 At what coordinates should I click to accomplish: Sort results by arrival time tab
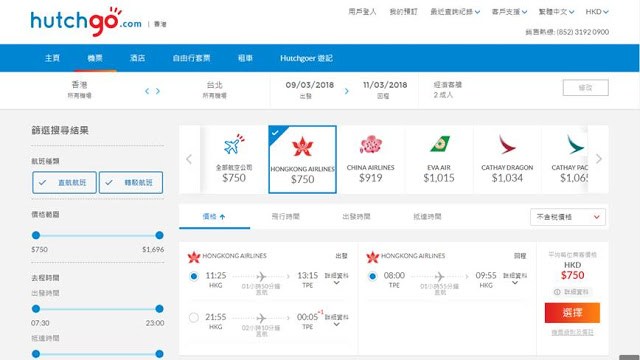pyautogui.click(x=427, y=217)
